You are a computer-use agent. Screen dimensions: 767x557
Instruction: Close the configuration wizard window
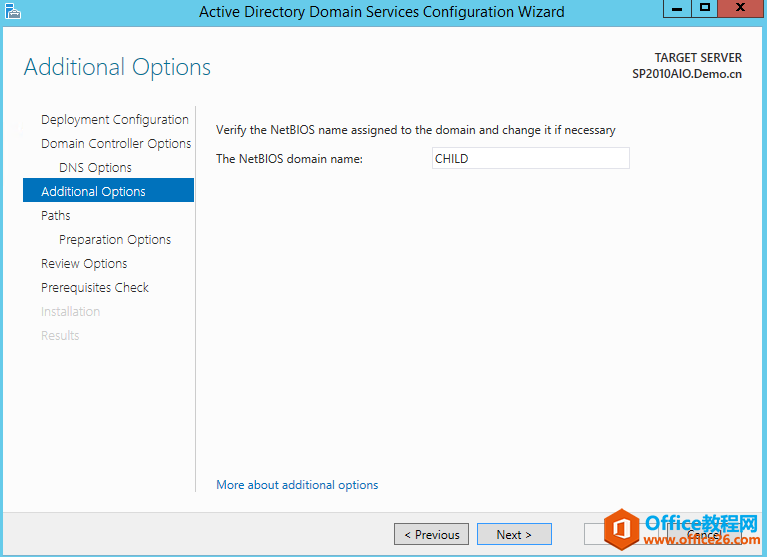pyautogui.click(x=741, y=9)
